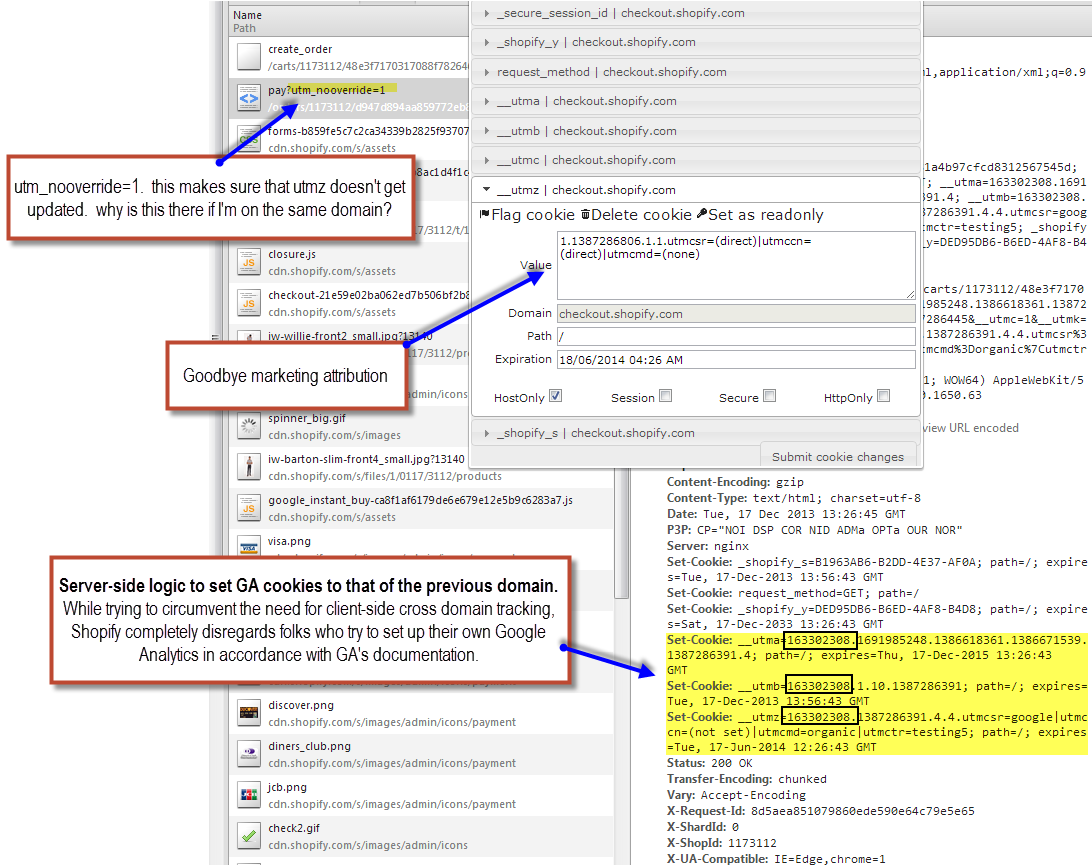Click the cookie Path field
This screenshot has width=1092, height=865.
click(736, 336)
